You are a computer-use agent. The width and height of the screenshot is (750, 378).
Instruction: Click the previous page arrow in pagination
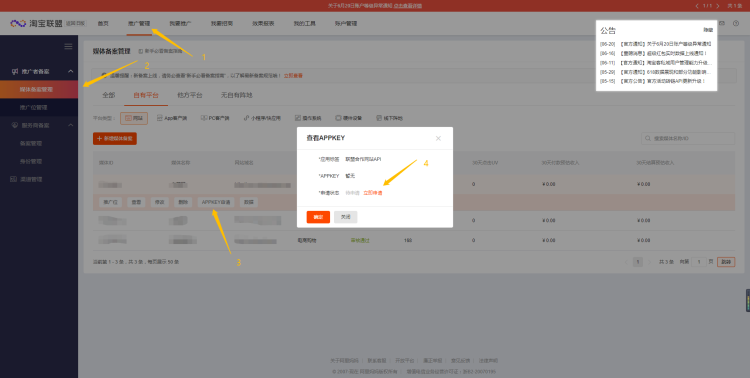tap(626, 262)
